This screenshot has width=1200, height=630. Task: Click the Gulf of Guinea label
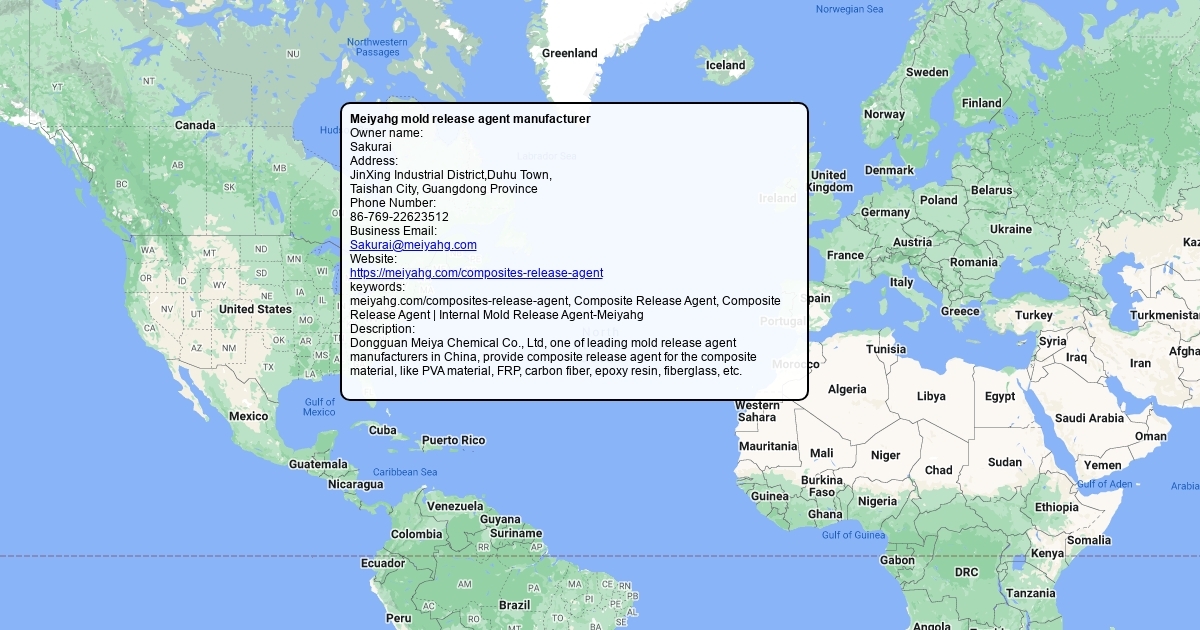click(854, 535)
